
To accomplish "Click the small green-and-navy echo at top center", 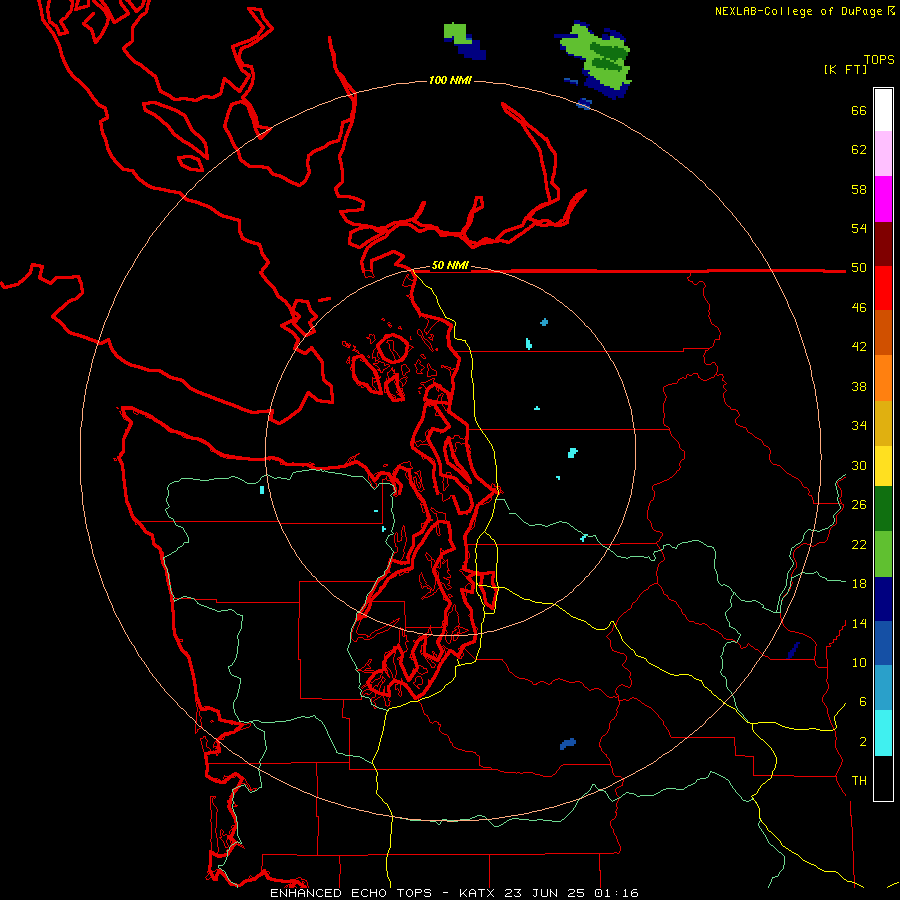I will [x=464, y=41].
